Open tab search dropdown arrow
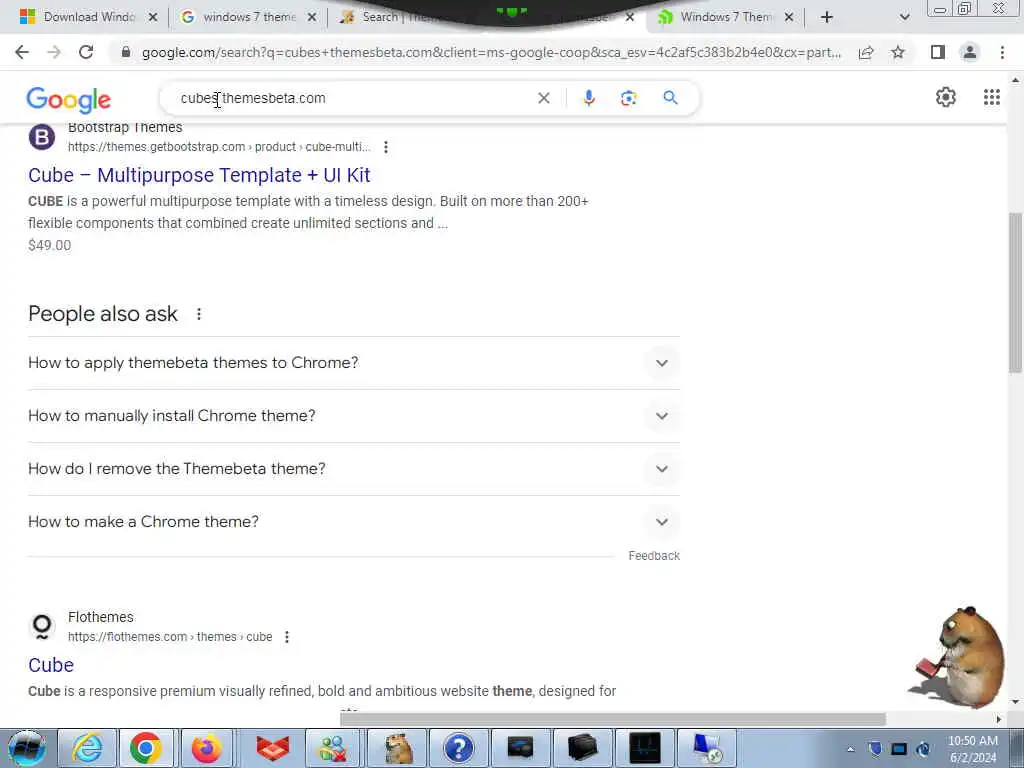The width and height of the screenshot is (1024, 768). click(904, 18)
